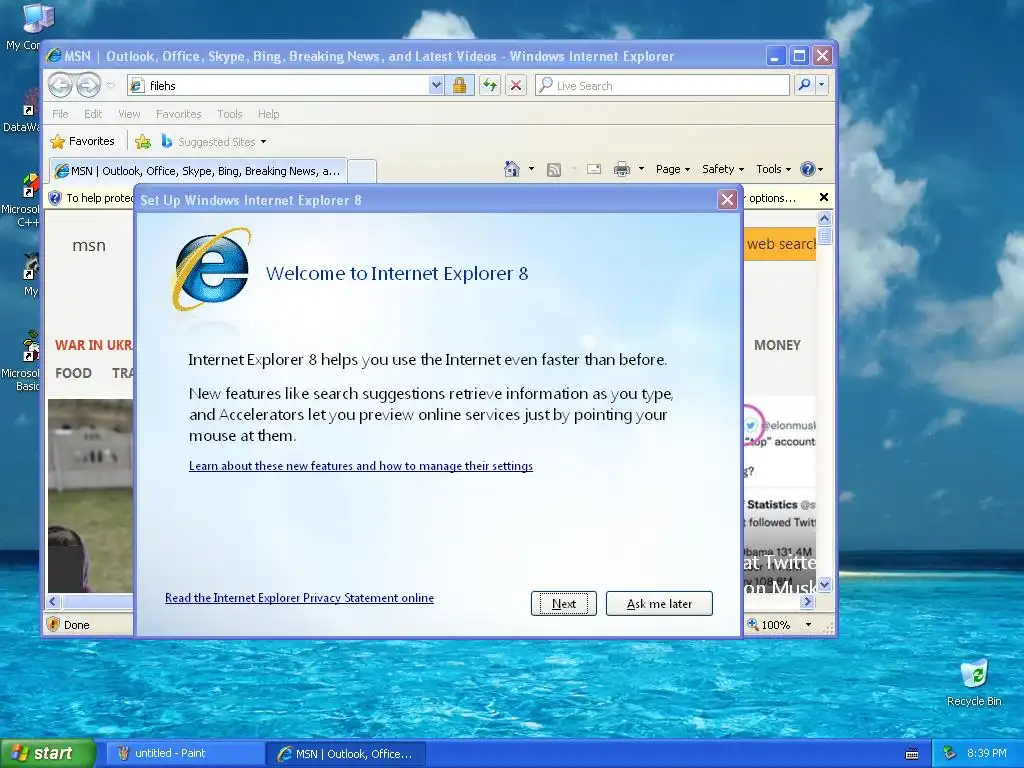
Task: Open the Edit menu
Action: [93, 114]
